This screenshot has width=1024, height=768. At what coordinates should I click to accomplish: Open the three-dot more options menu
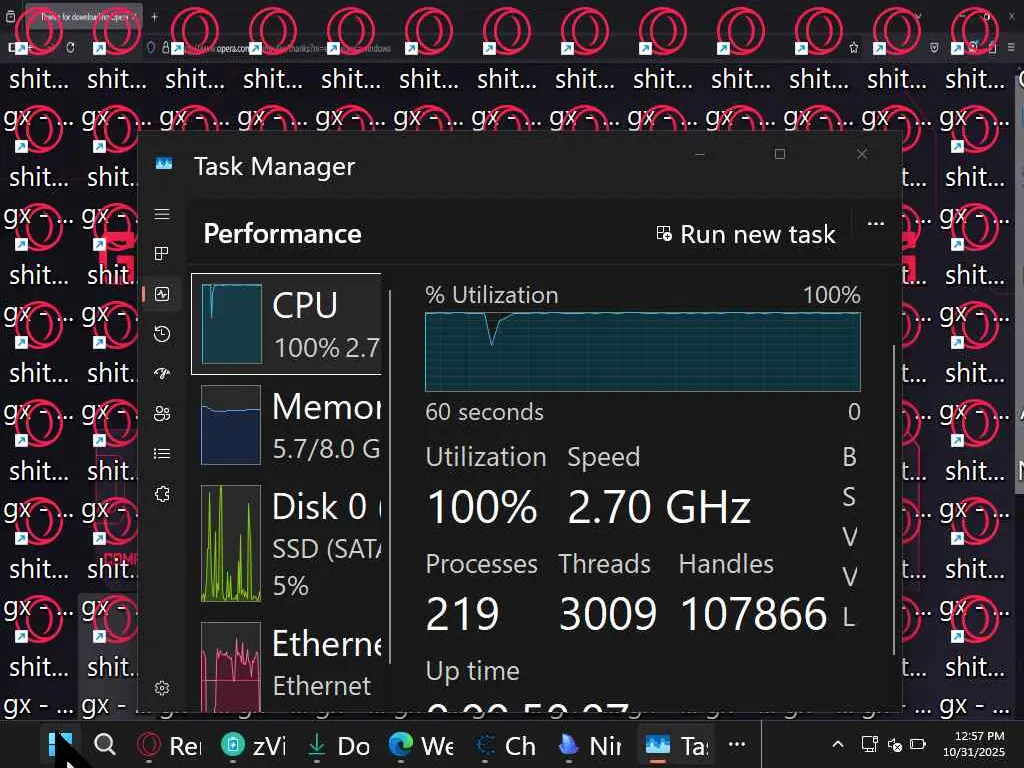876,224
